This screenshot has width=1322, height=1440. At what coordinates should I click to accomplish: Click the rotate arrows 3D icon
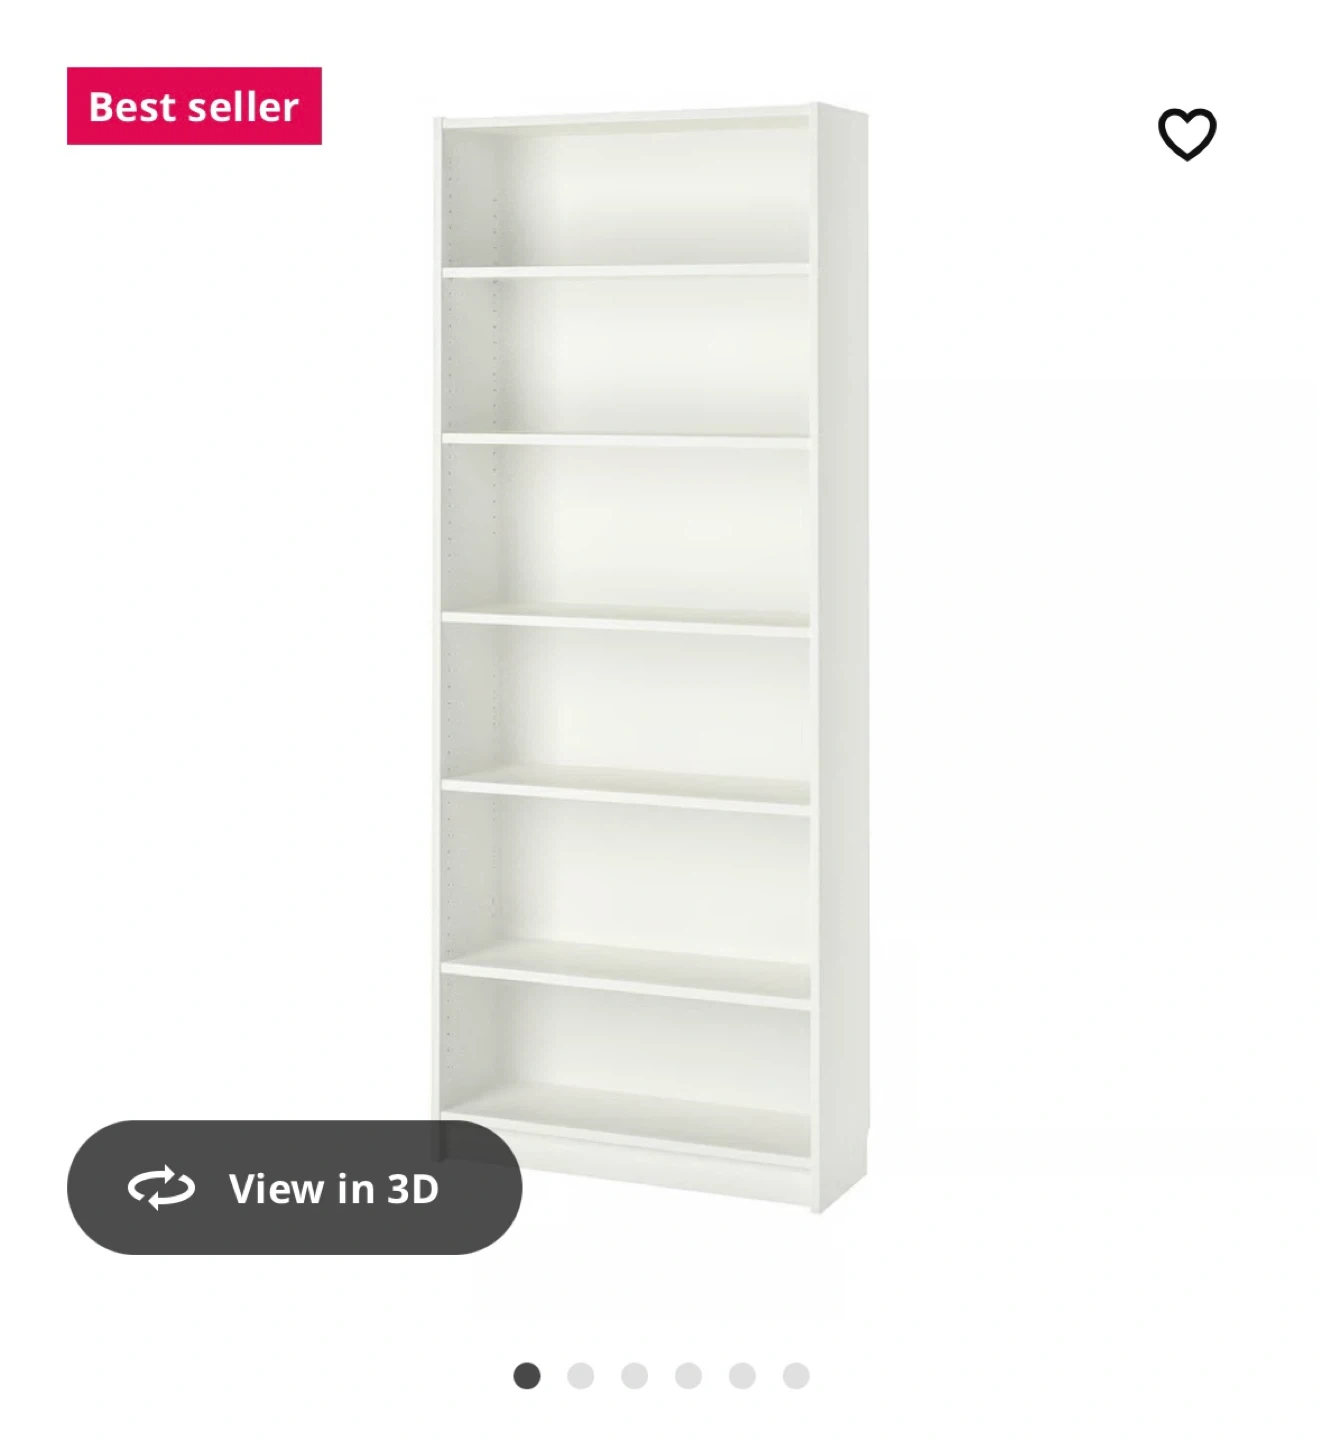click(x=161, y=1188)
